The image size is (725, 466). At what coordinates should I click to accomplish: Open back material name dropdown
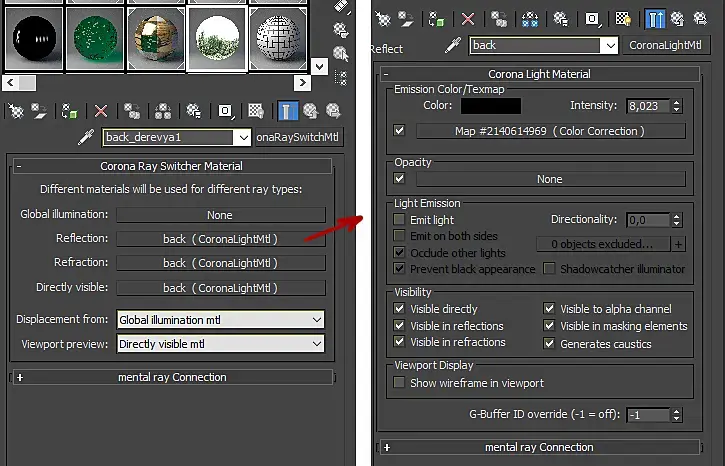click(610, 46)
